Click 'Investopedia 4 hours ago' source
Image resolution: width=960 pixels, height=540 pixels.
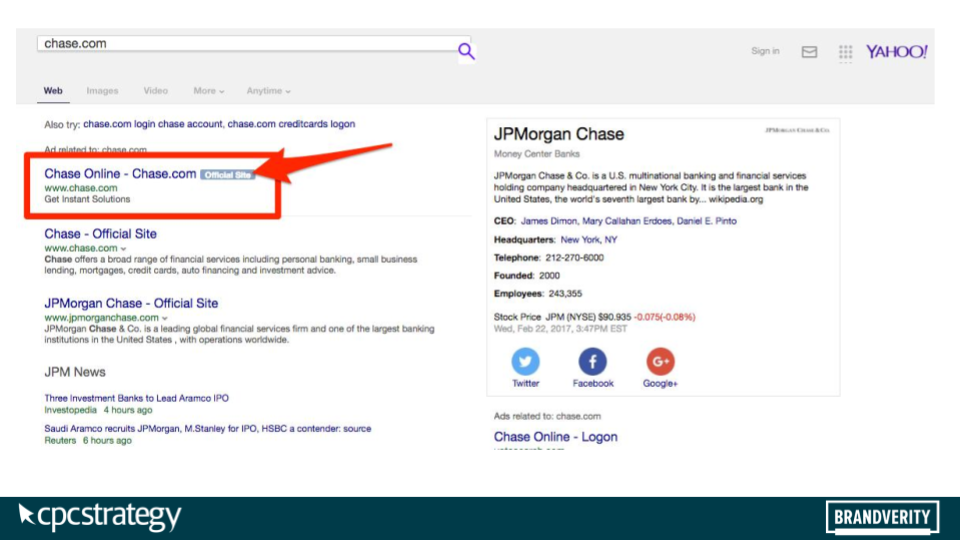(98, 410)
